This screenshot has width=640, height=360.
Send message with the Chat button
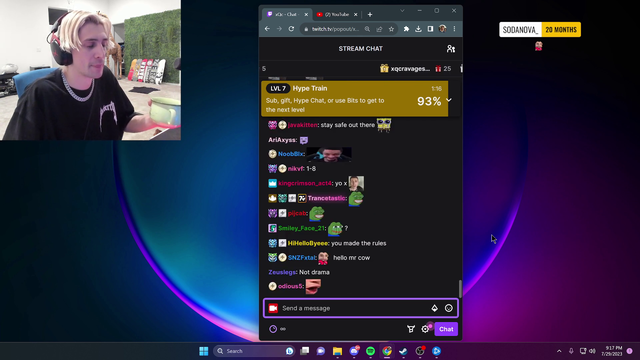pyautogui.click(x=446, y=329)
